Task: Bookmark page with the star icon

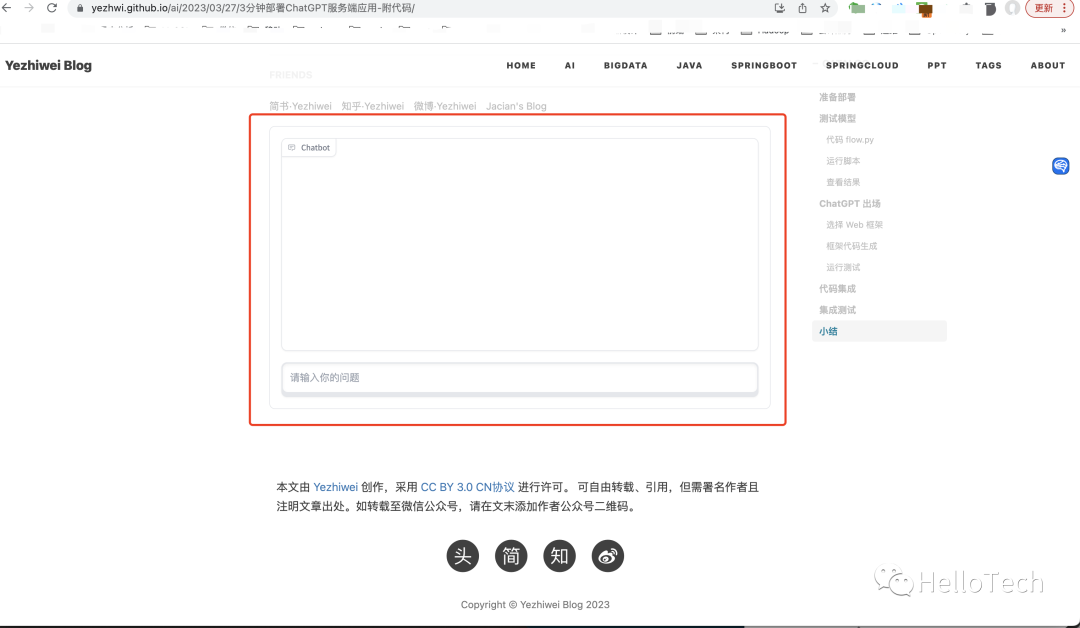Action: (x=825, y=8)
